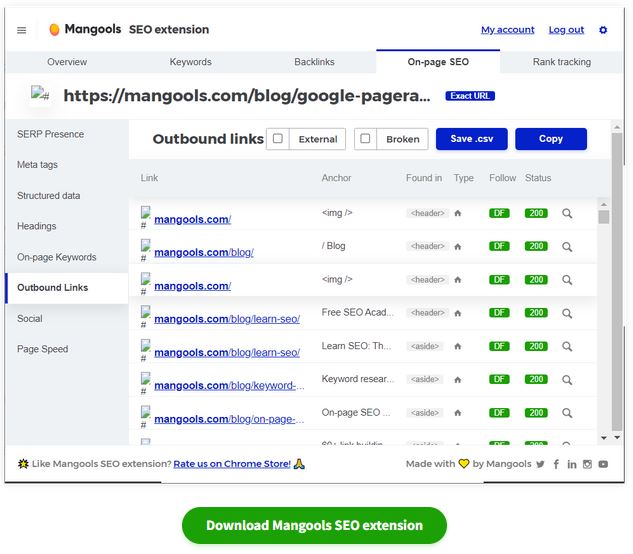
Task: Click the Anchor column header
Action: [x=336, y=178]
